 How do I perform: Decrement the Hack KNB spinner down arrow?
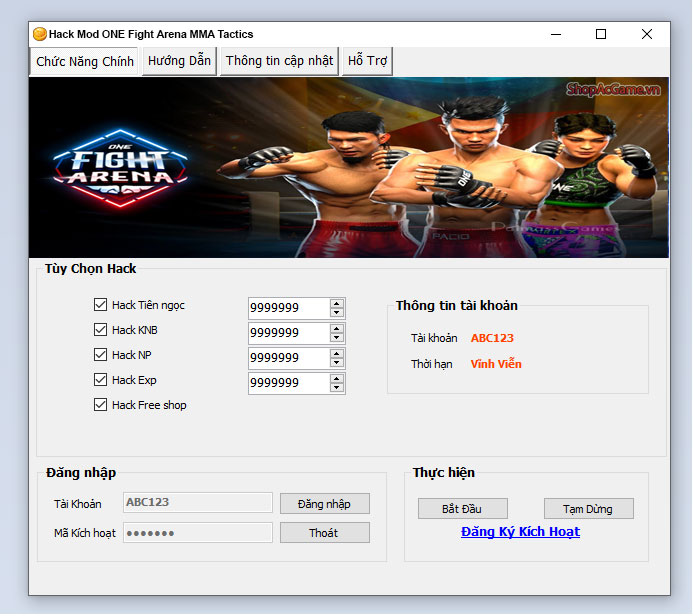pyautogui.click(x=337, y=338)
